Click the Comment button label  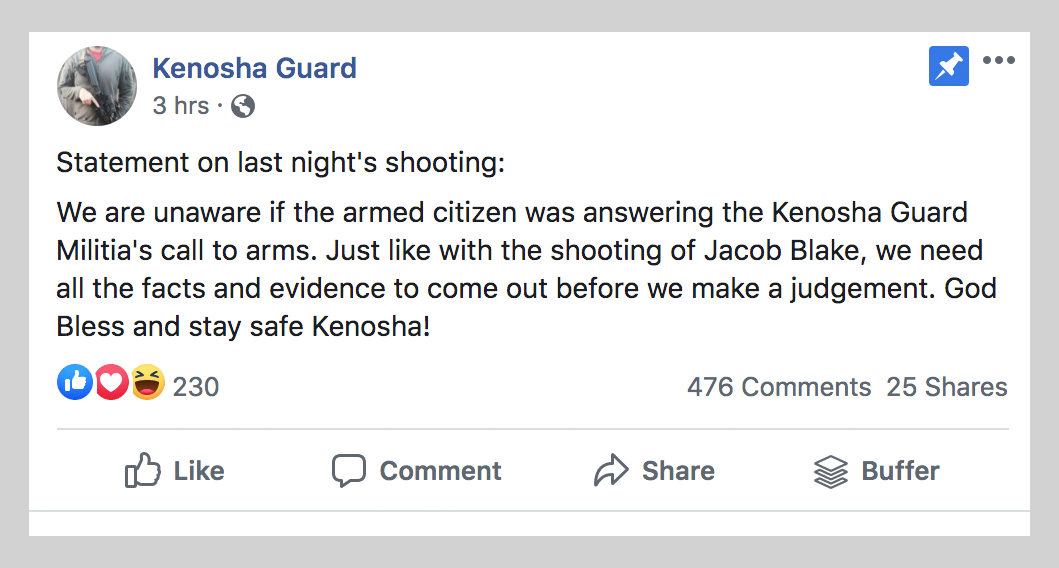[440, 471]
